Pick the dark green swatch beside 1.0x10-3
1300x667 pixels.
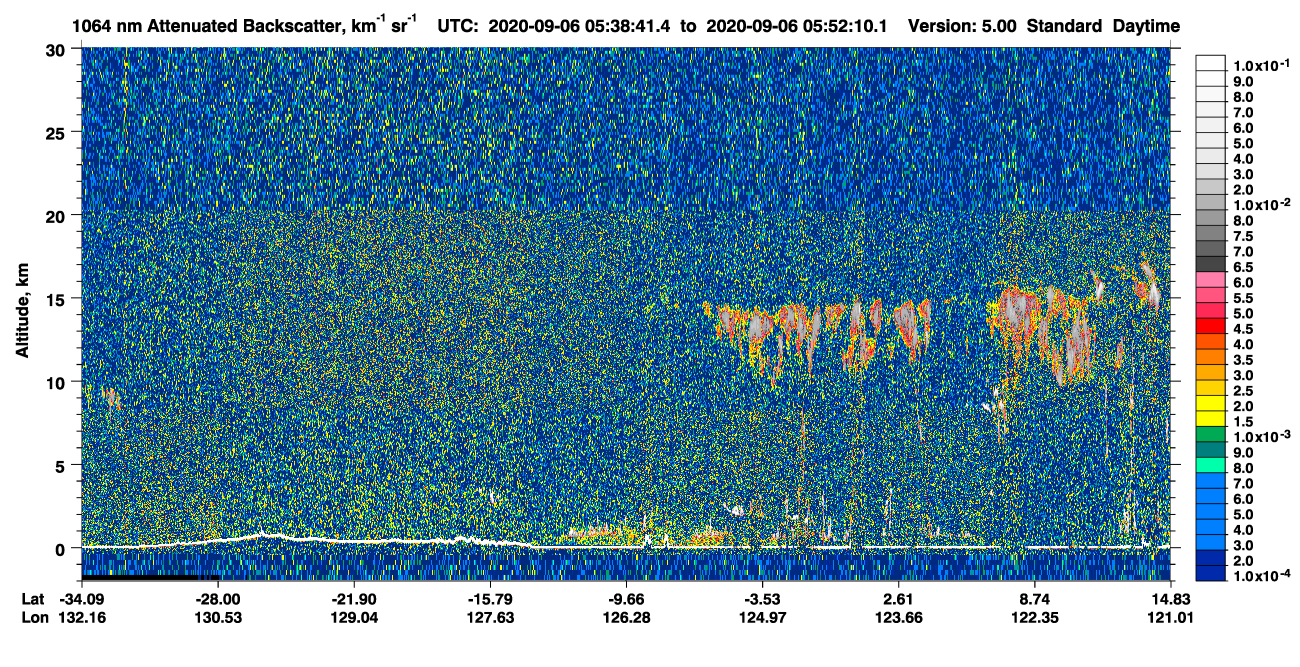[1210, 434]
